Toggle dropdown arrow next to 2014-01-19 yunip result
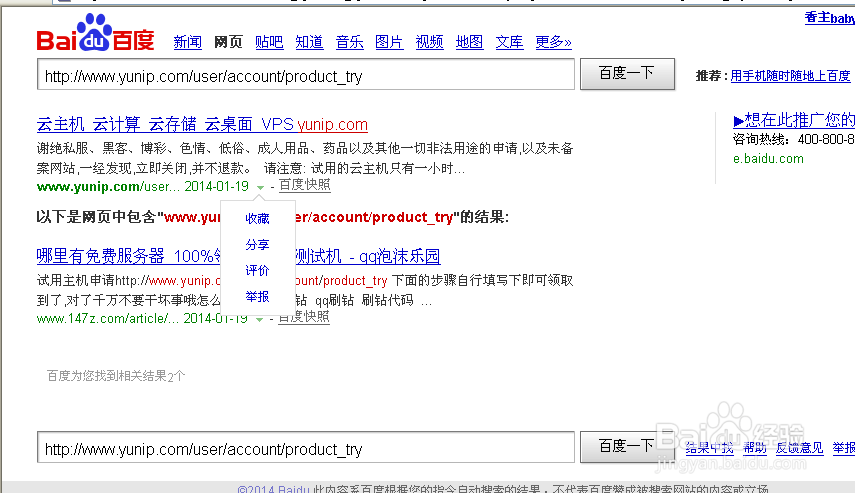855x493 pixels. click(x=260, y=187)
